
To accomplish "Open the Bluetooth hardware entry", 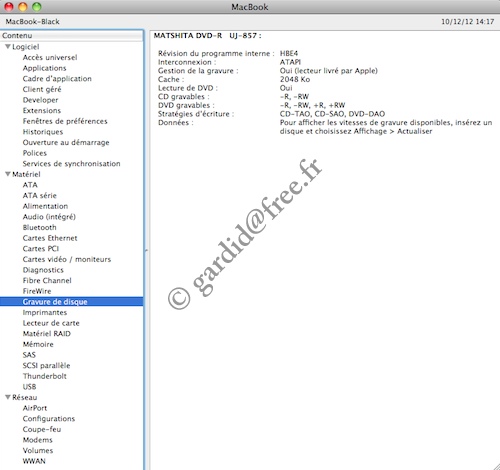I will (39, 227).
